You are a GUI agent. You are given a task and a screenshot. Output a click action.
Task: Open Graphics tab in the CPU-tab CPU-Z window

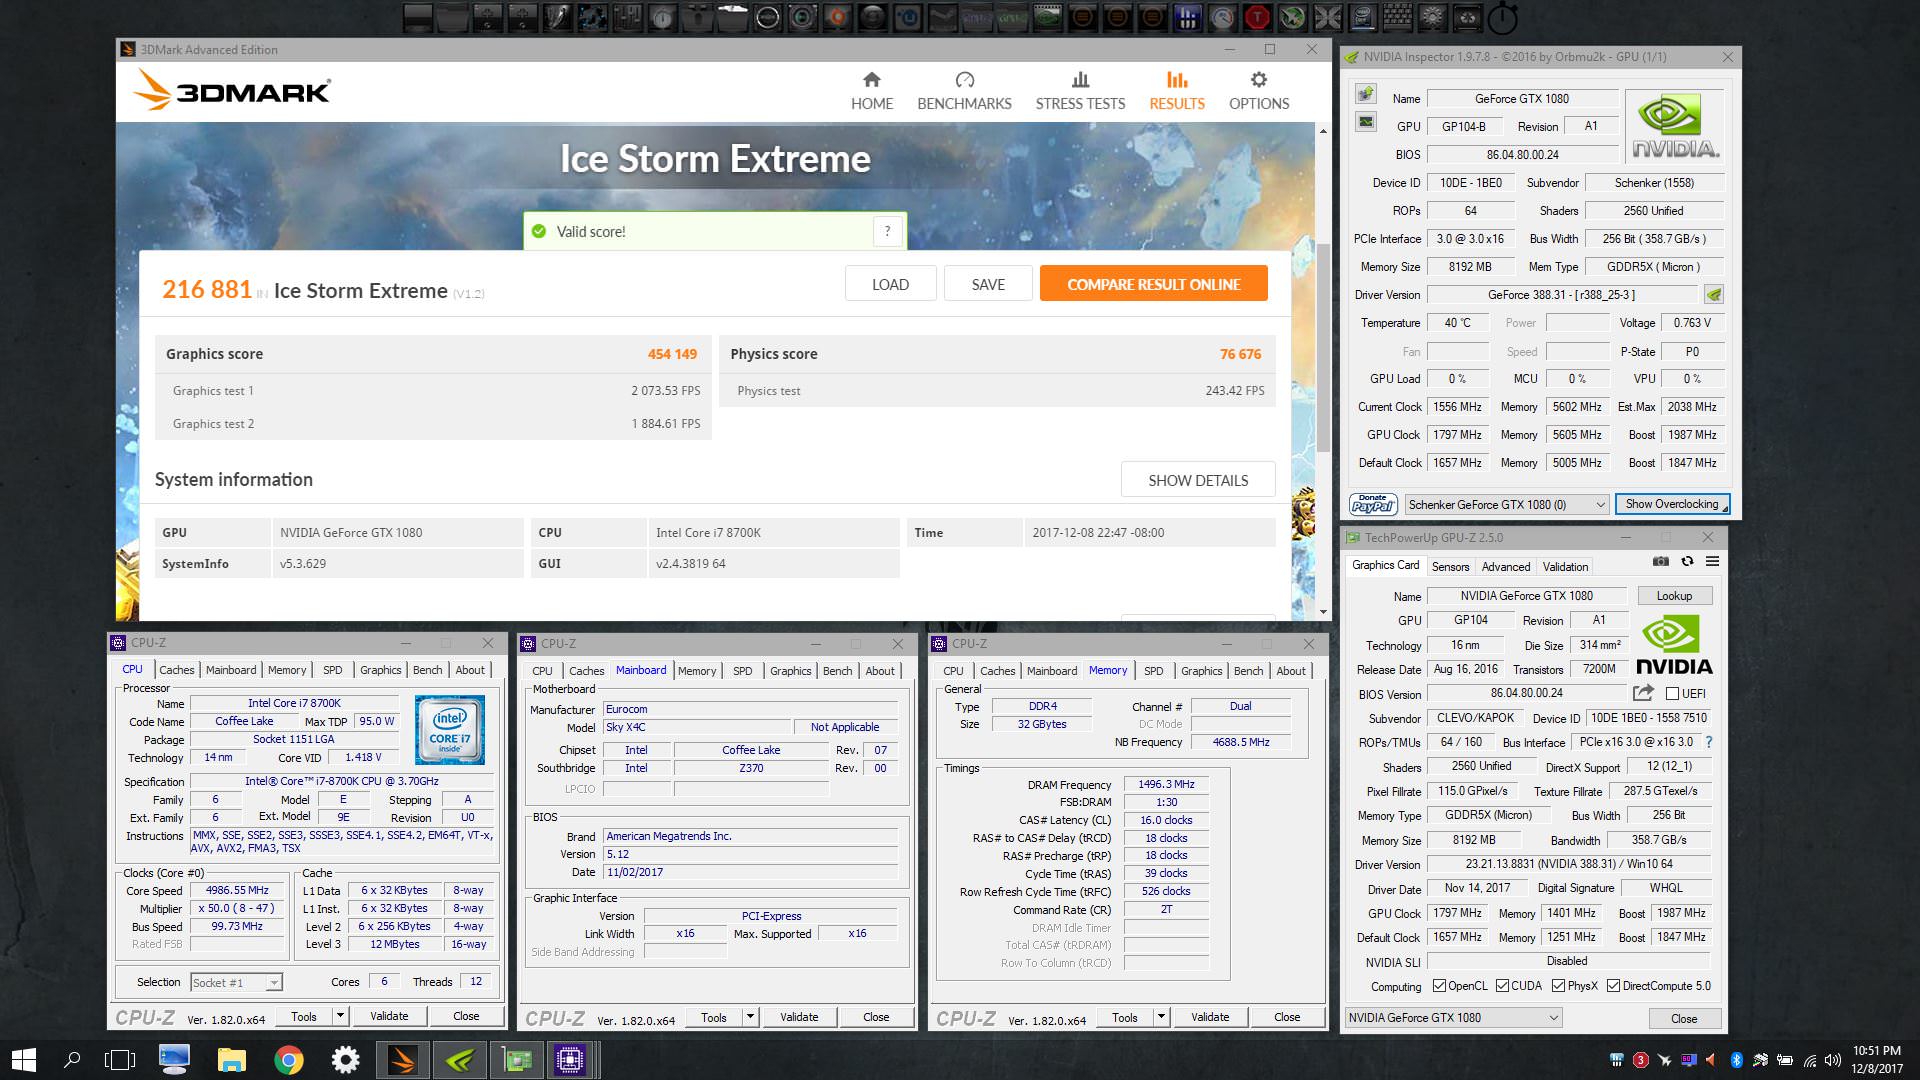click(x=380, y=670)
